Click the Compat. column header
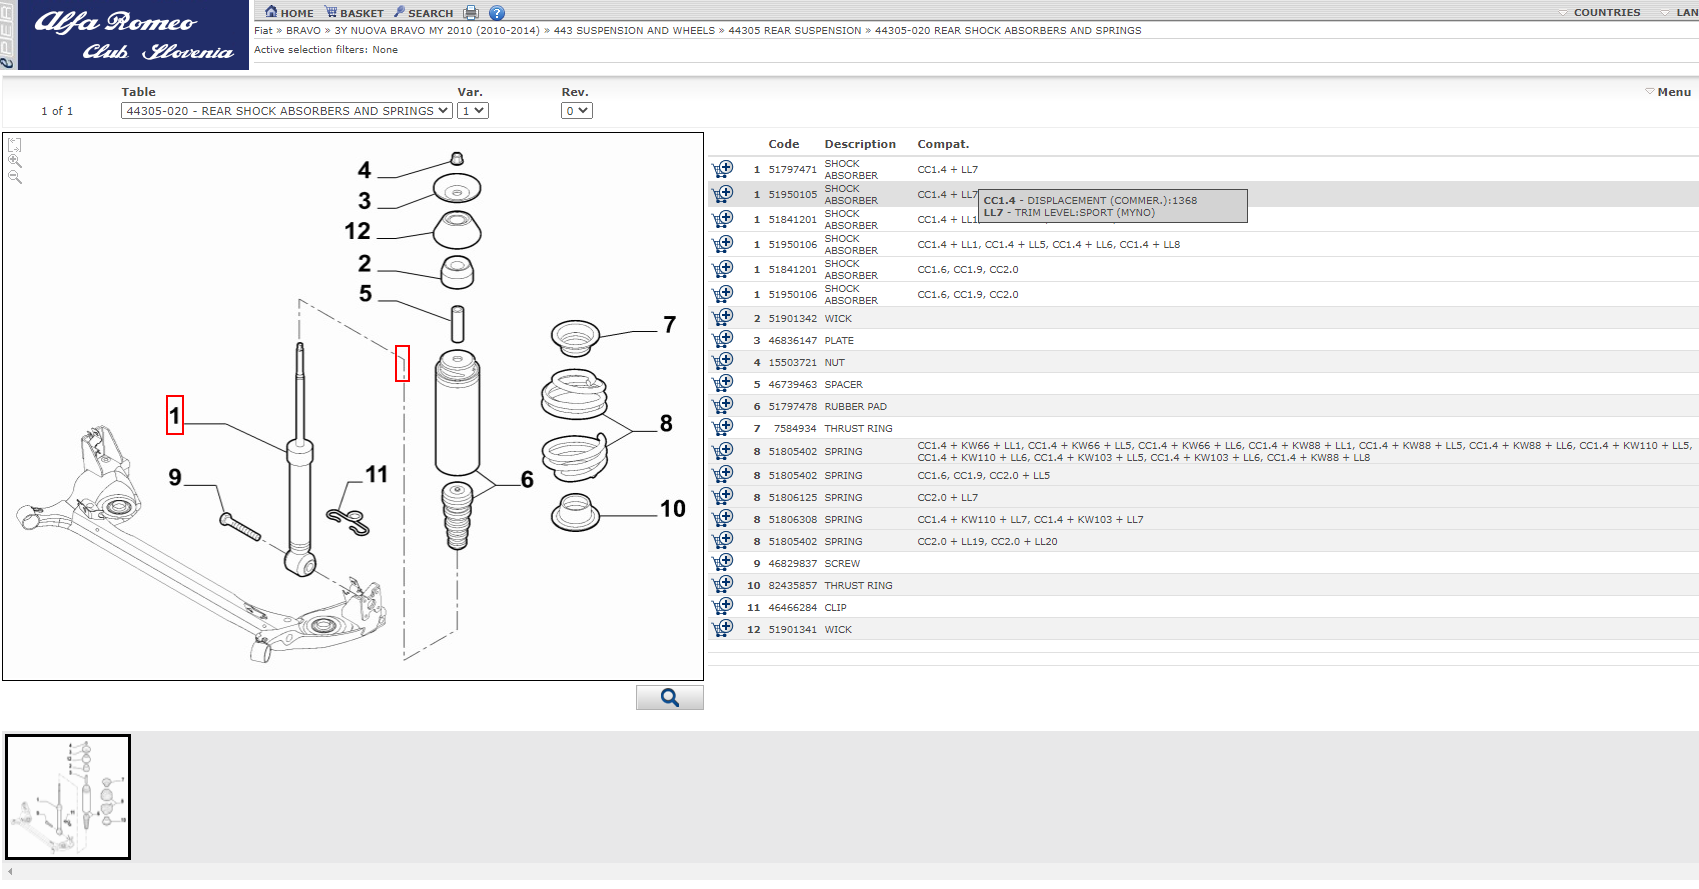Viewport: 1699px width, 889px height. [943, 144]
